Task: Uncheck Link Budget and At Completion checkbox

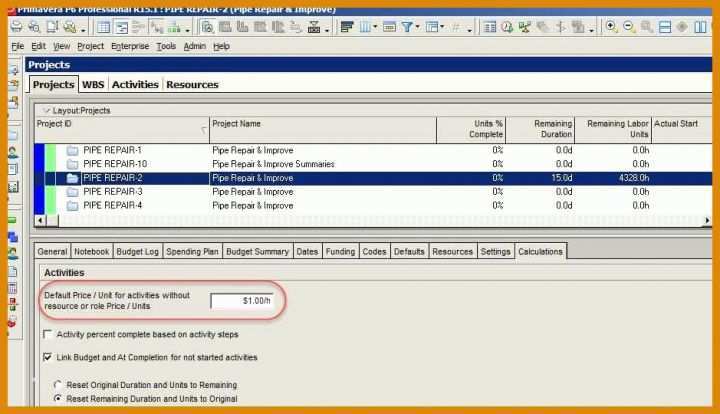Action: (x=48, y=357)
